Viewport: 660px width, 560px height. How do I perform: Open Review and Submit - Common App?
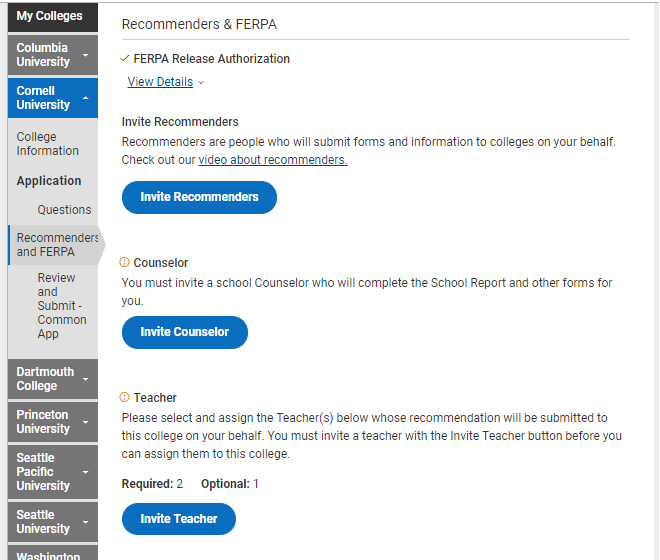62,306
